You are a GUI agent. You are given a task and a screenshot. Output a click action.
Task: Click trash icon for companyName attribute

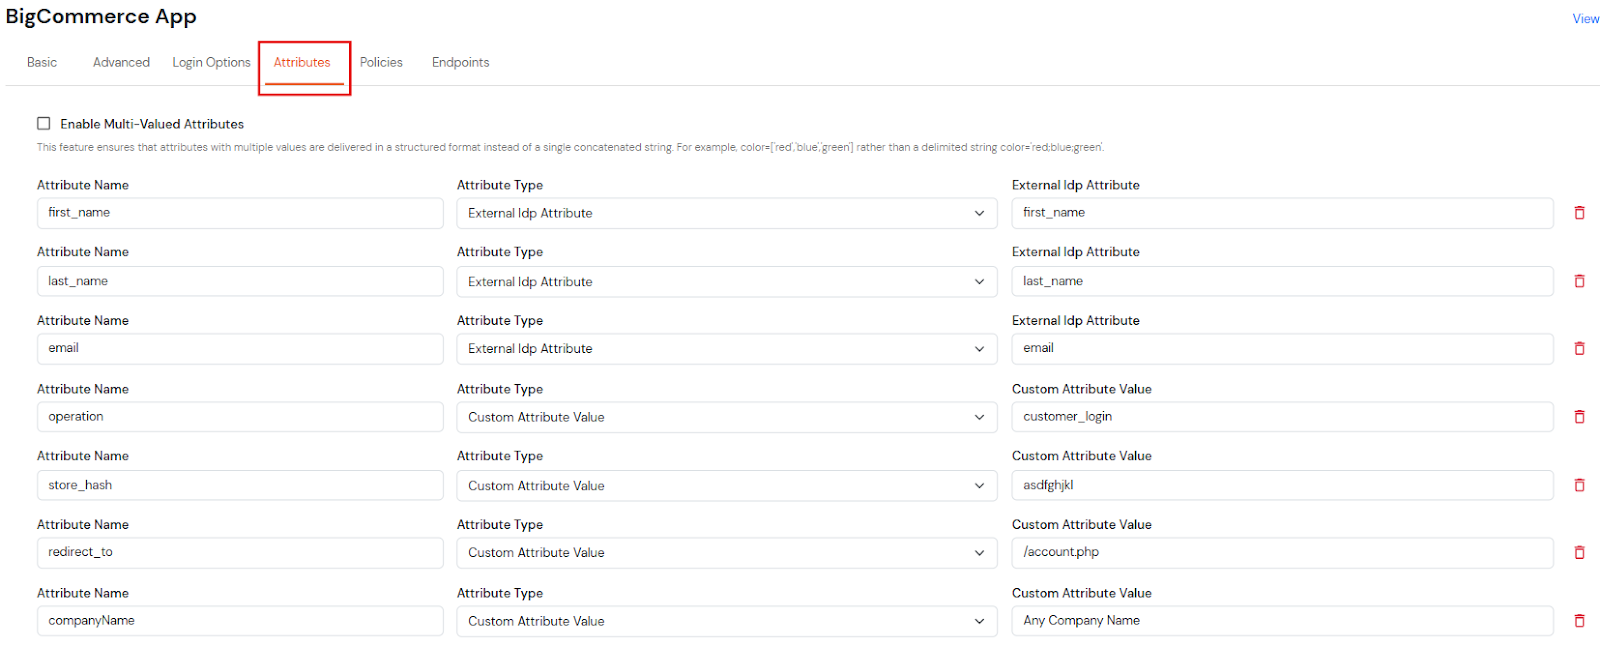pyautogui.click(x=1579, y=621)
